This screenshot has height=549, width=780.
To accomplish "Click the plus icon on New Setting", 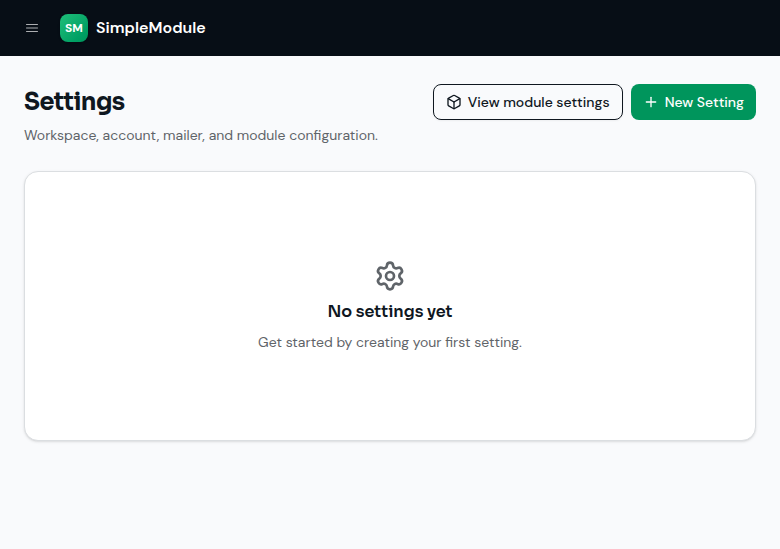I will click(651, 102).
